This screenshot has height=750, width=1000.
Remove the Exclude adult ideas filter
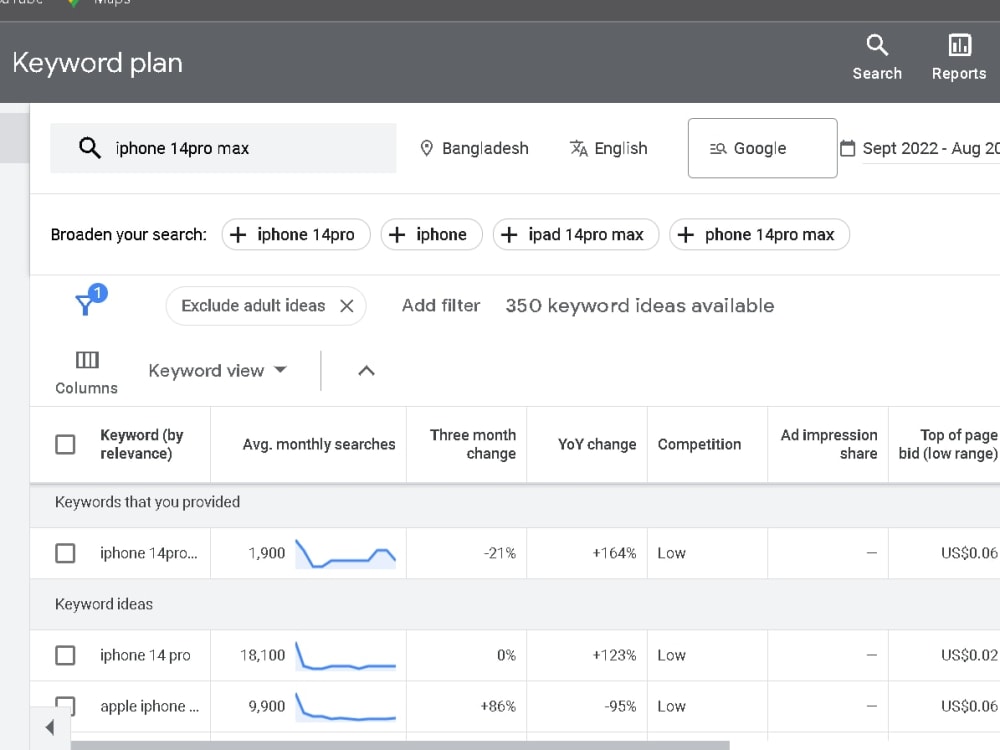[x=347, y=306]
